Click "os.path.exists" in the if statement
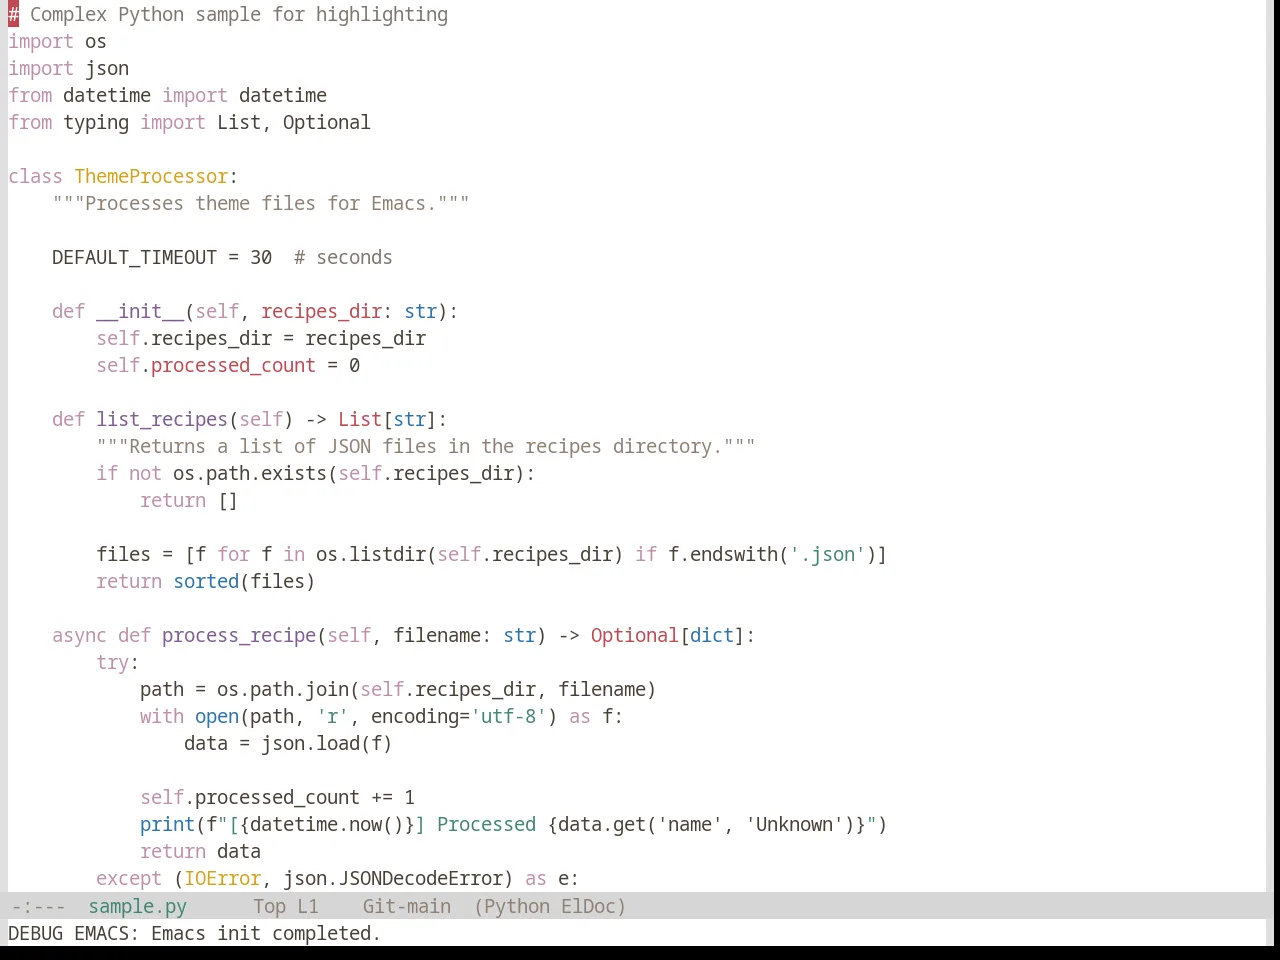The height and width of the screenshot is (960, 1280). 250,474
